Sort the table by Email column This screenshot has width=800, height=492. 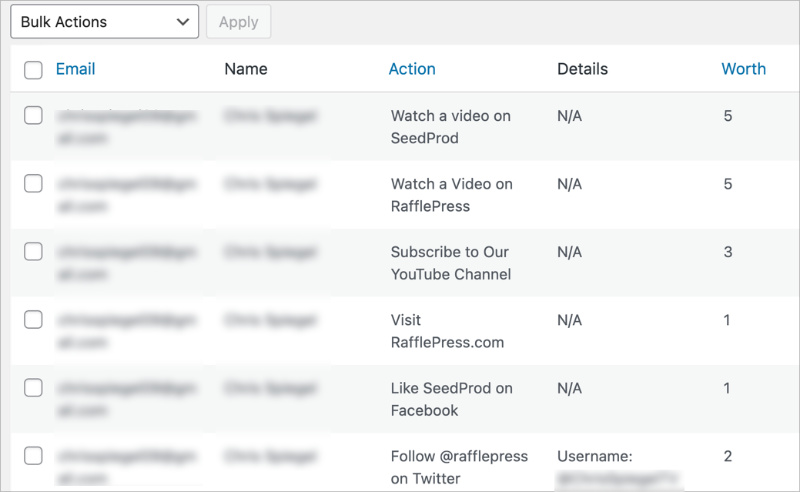coord(76,69)
